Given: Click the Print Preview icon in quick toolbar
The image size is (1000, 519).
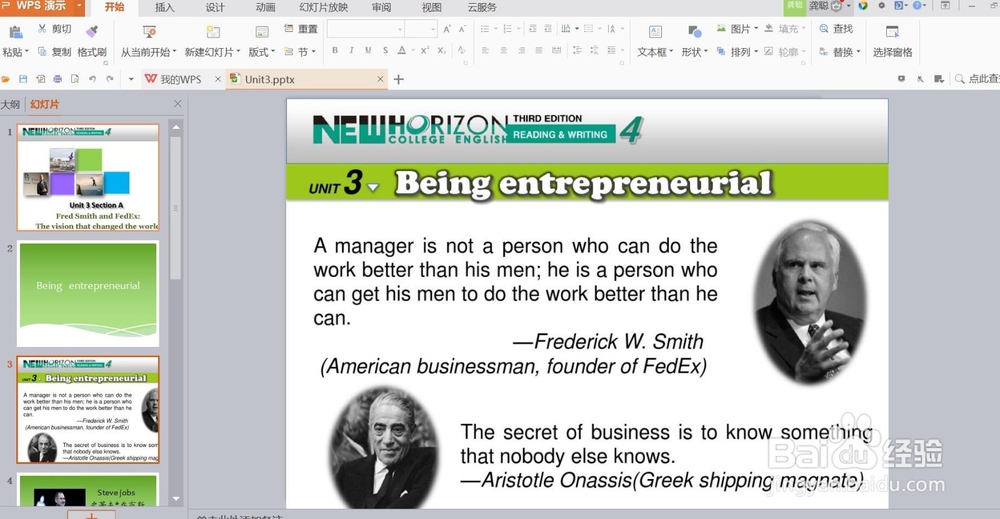Looking at the screenshot, I should point(75,79).
